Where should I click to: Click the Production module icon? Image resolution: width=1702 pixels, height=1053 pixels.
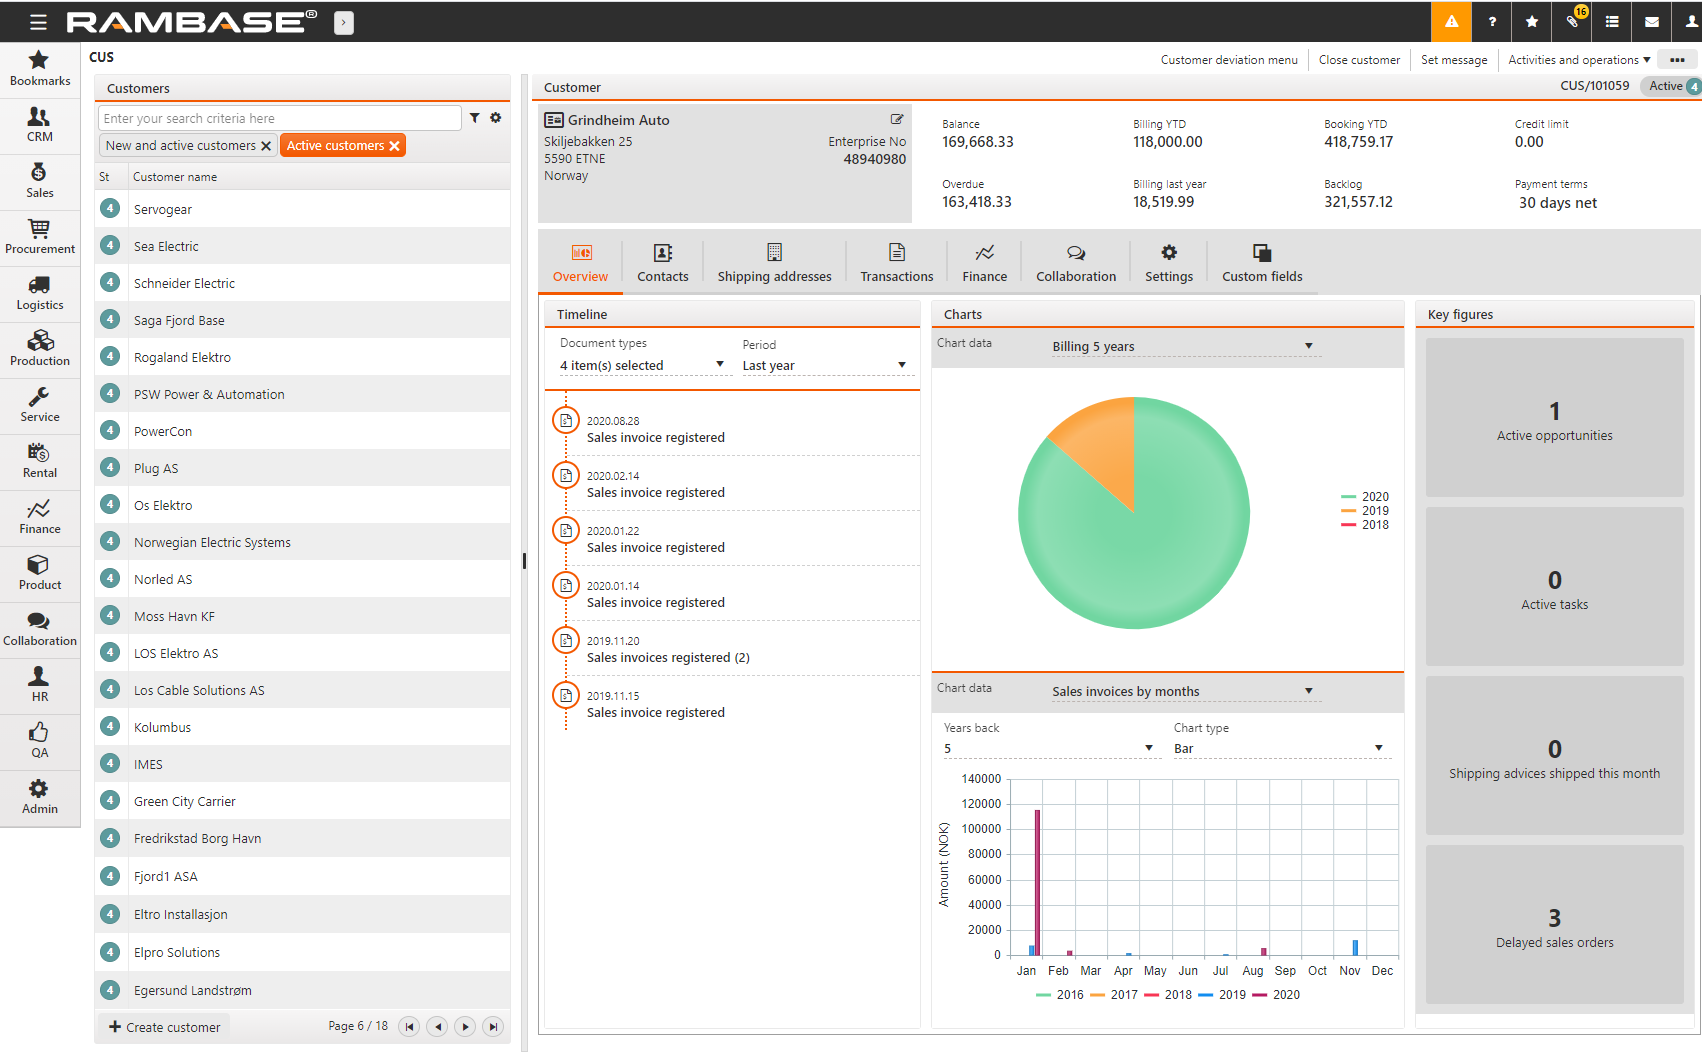click(x=40, y=347)
